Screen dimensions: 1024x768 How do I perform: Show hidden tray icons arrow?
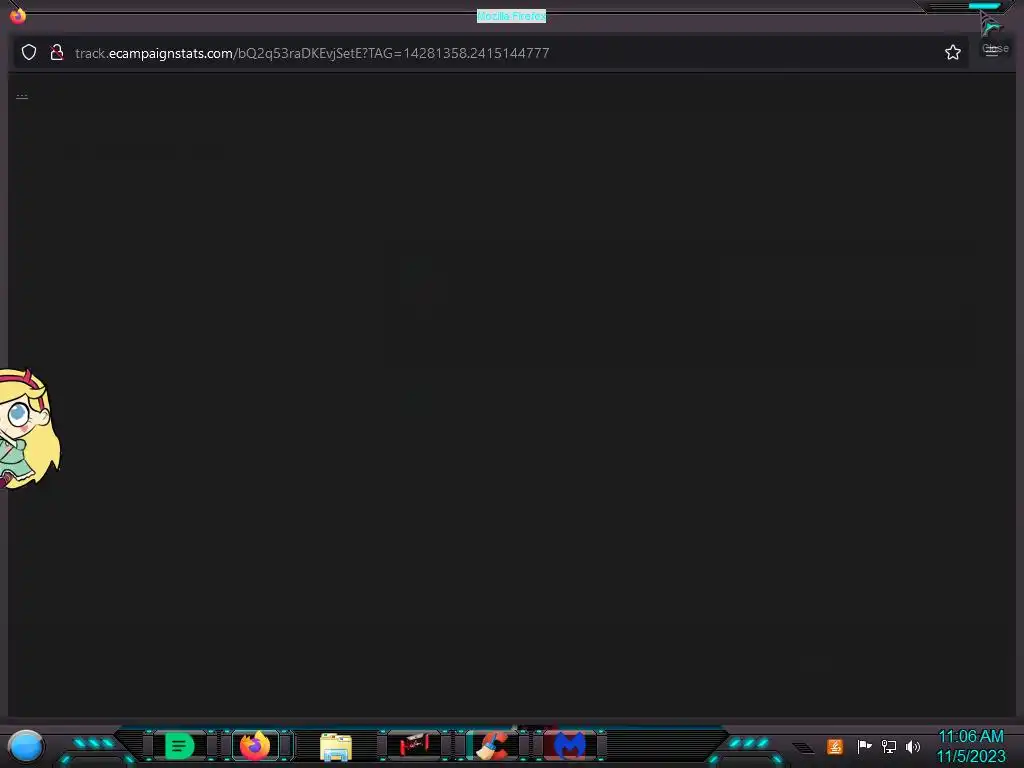[804, 747]
